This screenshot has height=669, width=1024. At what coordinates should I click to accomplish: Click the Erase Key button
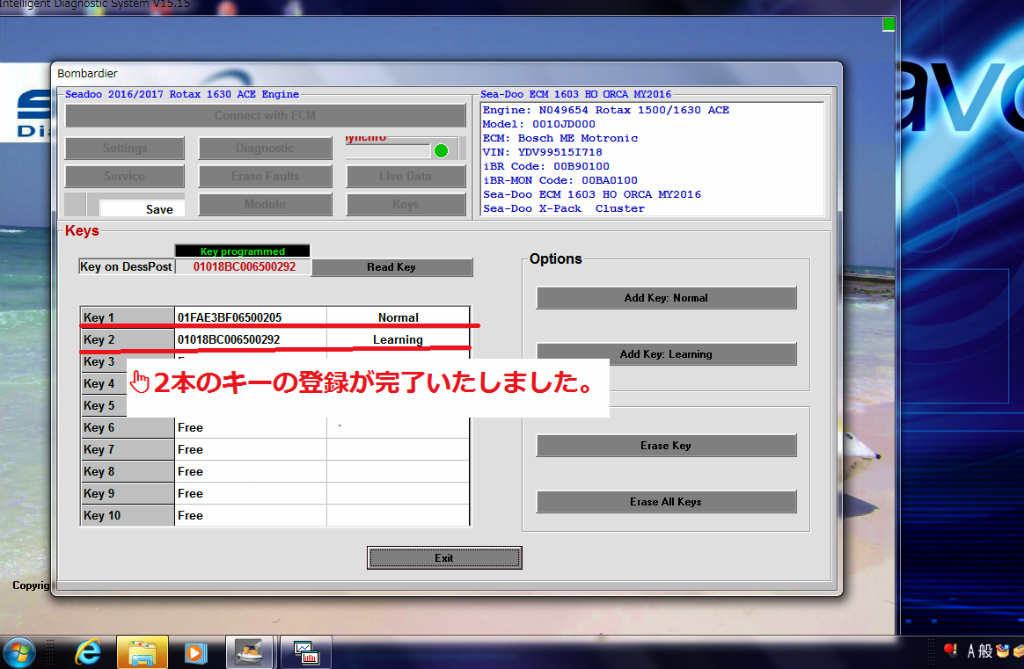(x=666, y=446)
